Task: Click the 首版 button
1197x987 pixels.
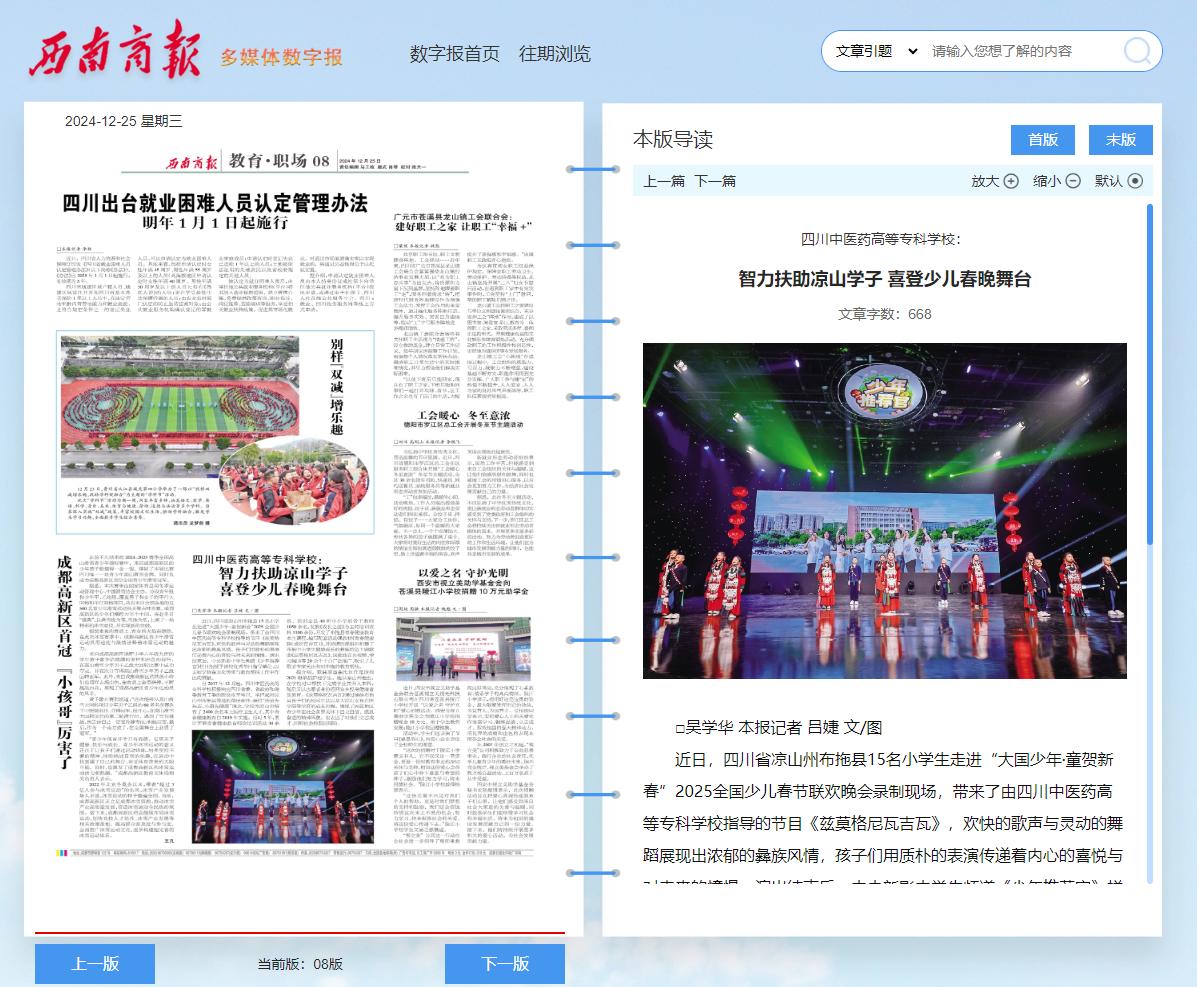Action: pos(1043,140)
